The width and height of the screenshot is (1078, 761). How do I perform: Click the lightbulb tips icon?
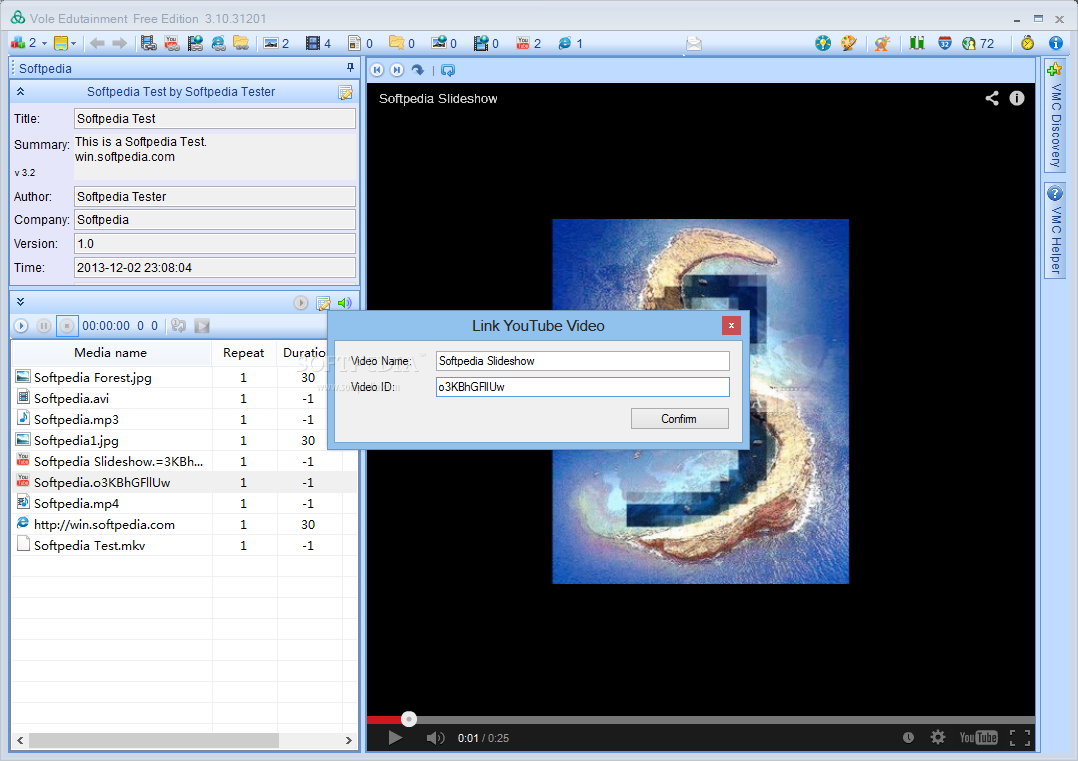823,43
